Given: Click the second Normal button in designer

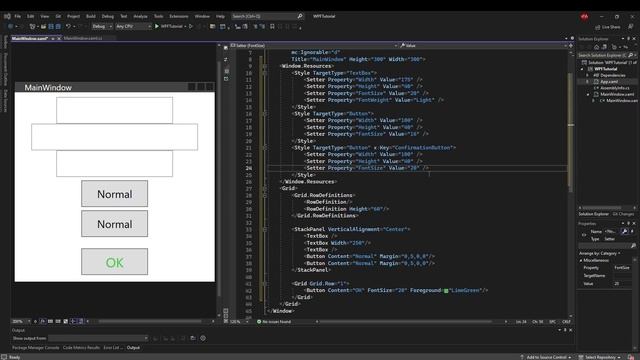Looking at the screenshot, I should [114, 224].
